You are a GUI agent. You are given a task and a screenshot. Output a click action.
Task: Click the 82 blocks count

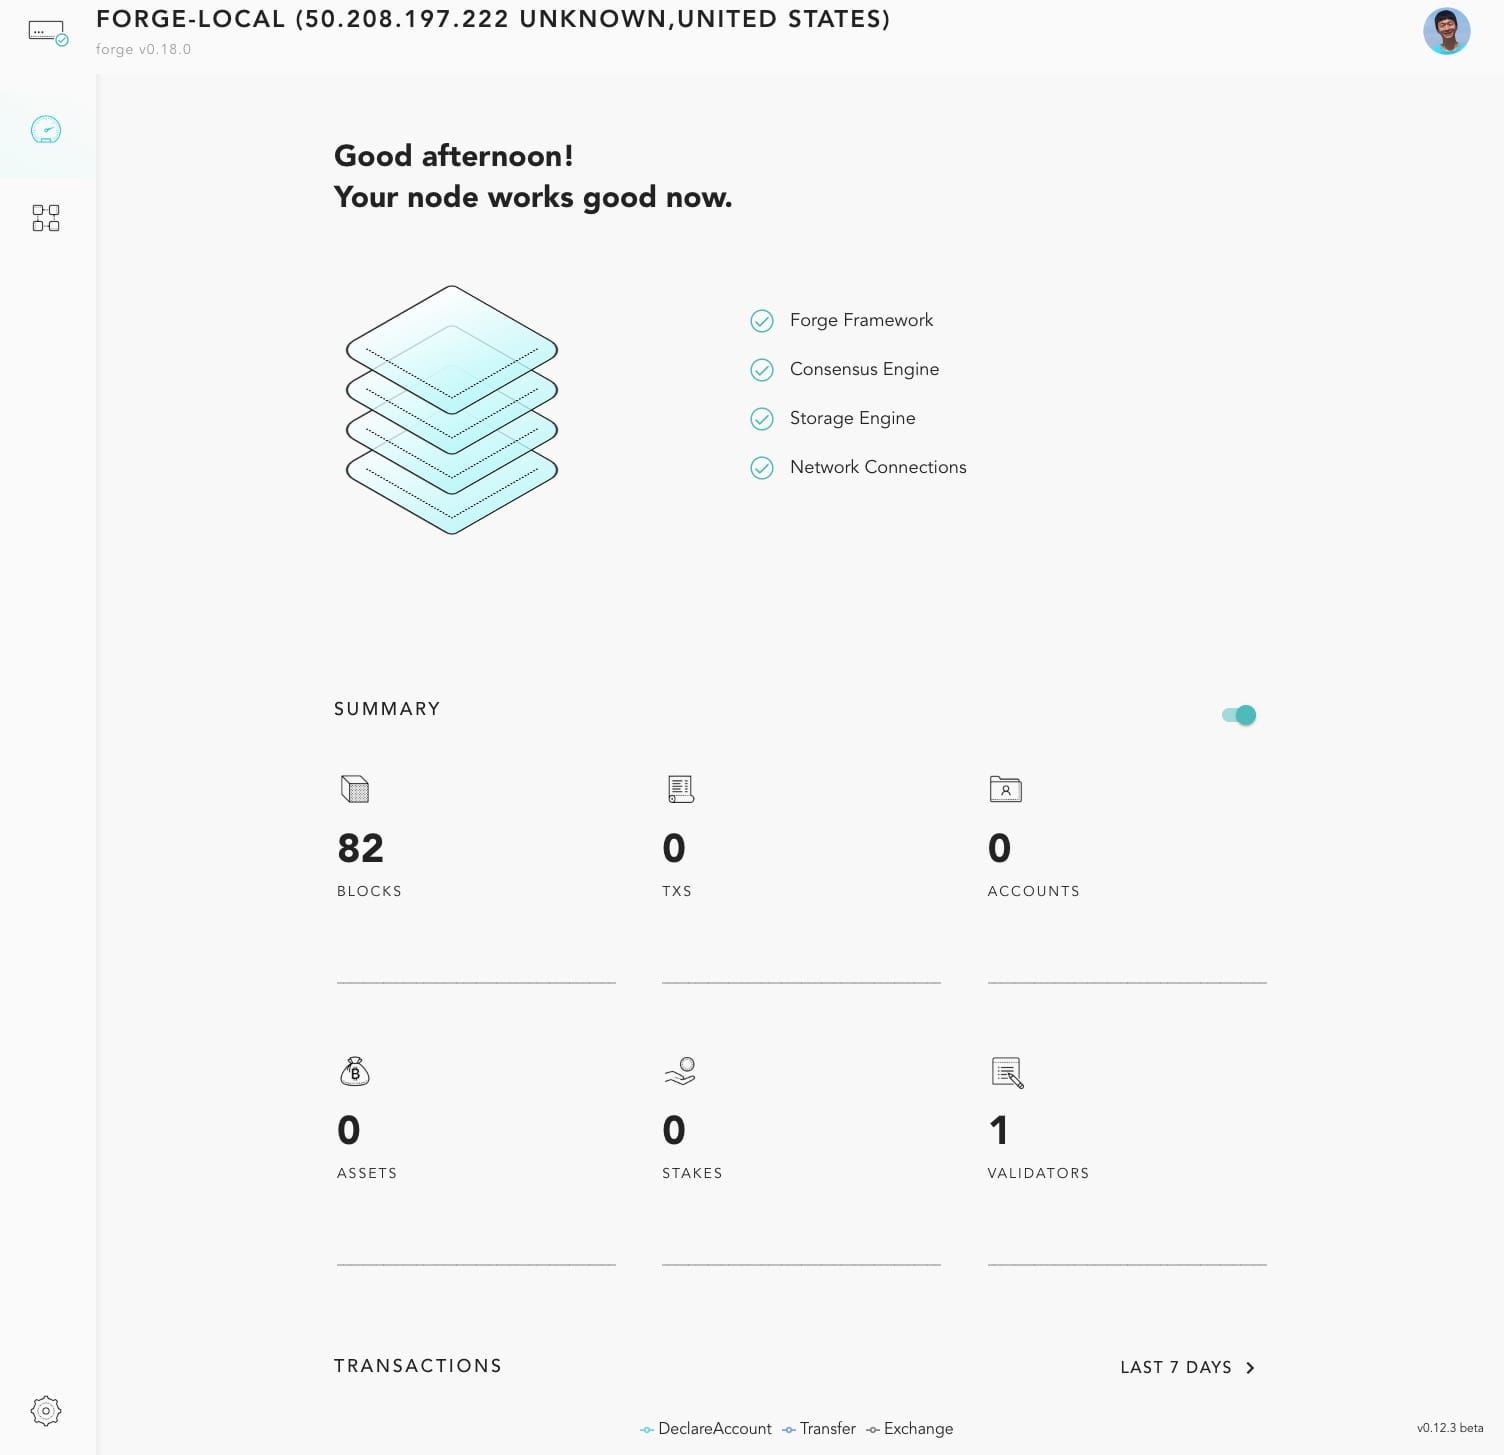[361, 848]
